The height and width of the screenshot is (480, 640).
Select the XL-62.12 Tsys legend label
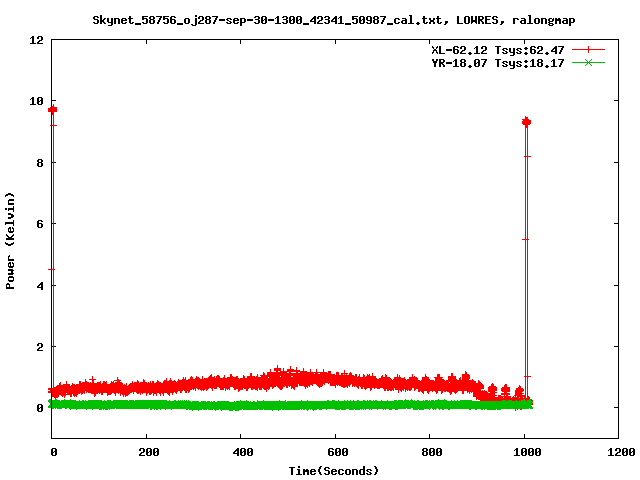click(x=492, y=49)
